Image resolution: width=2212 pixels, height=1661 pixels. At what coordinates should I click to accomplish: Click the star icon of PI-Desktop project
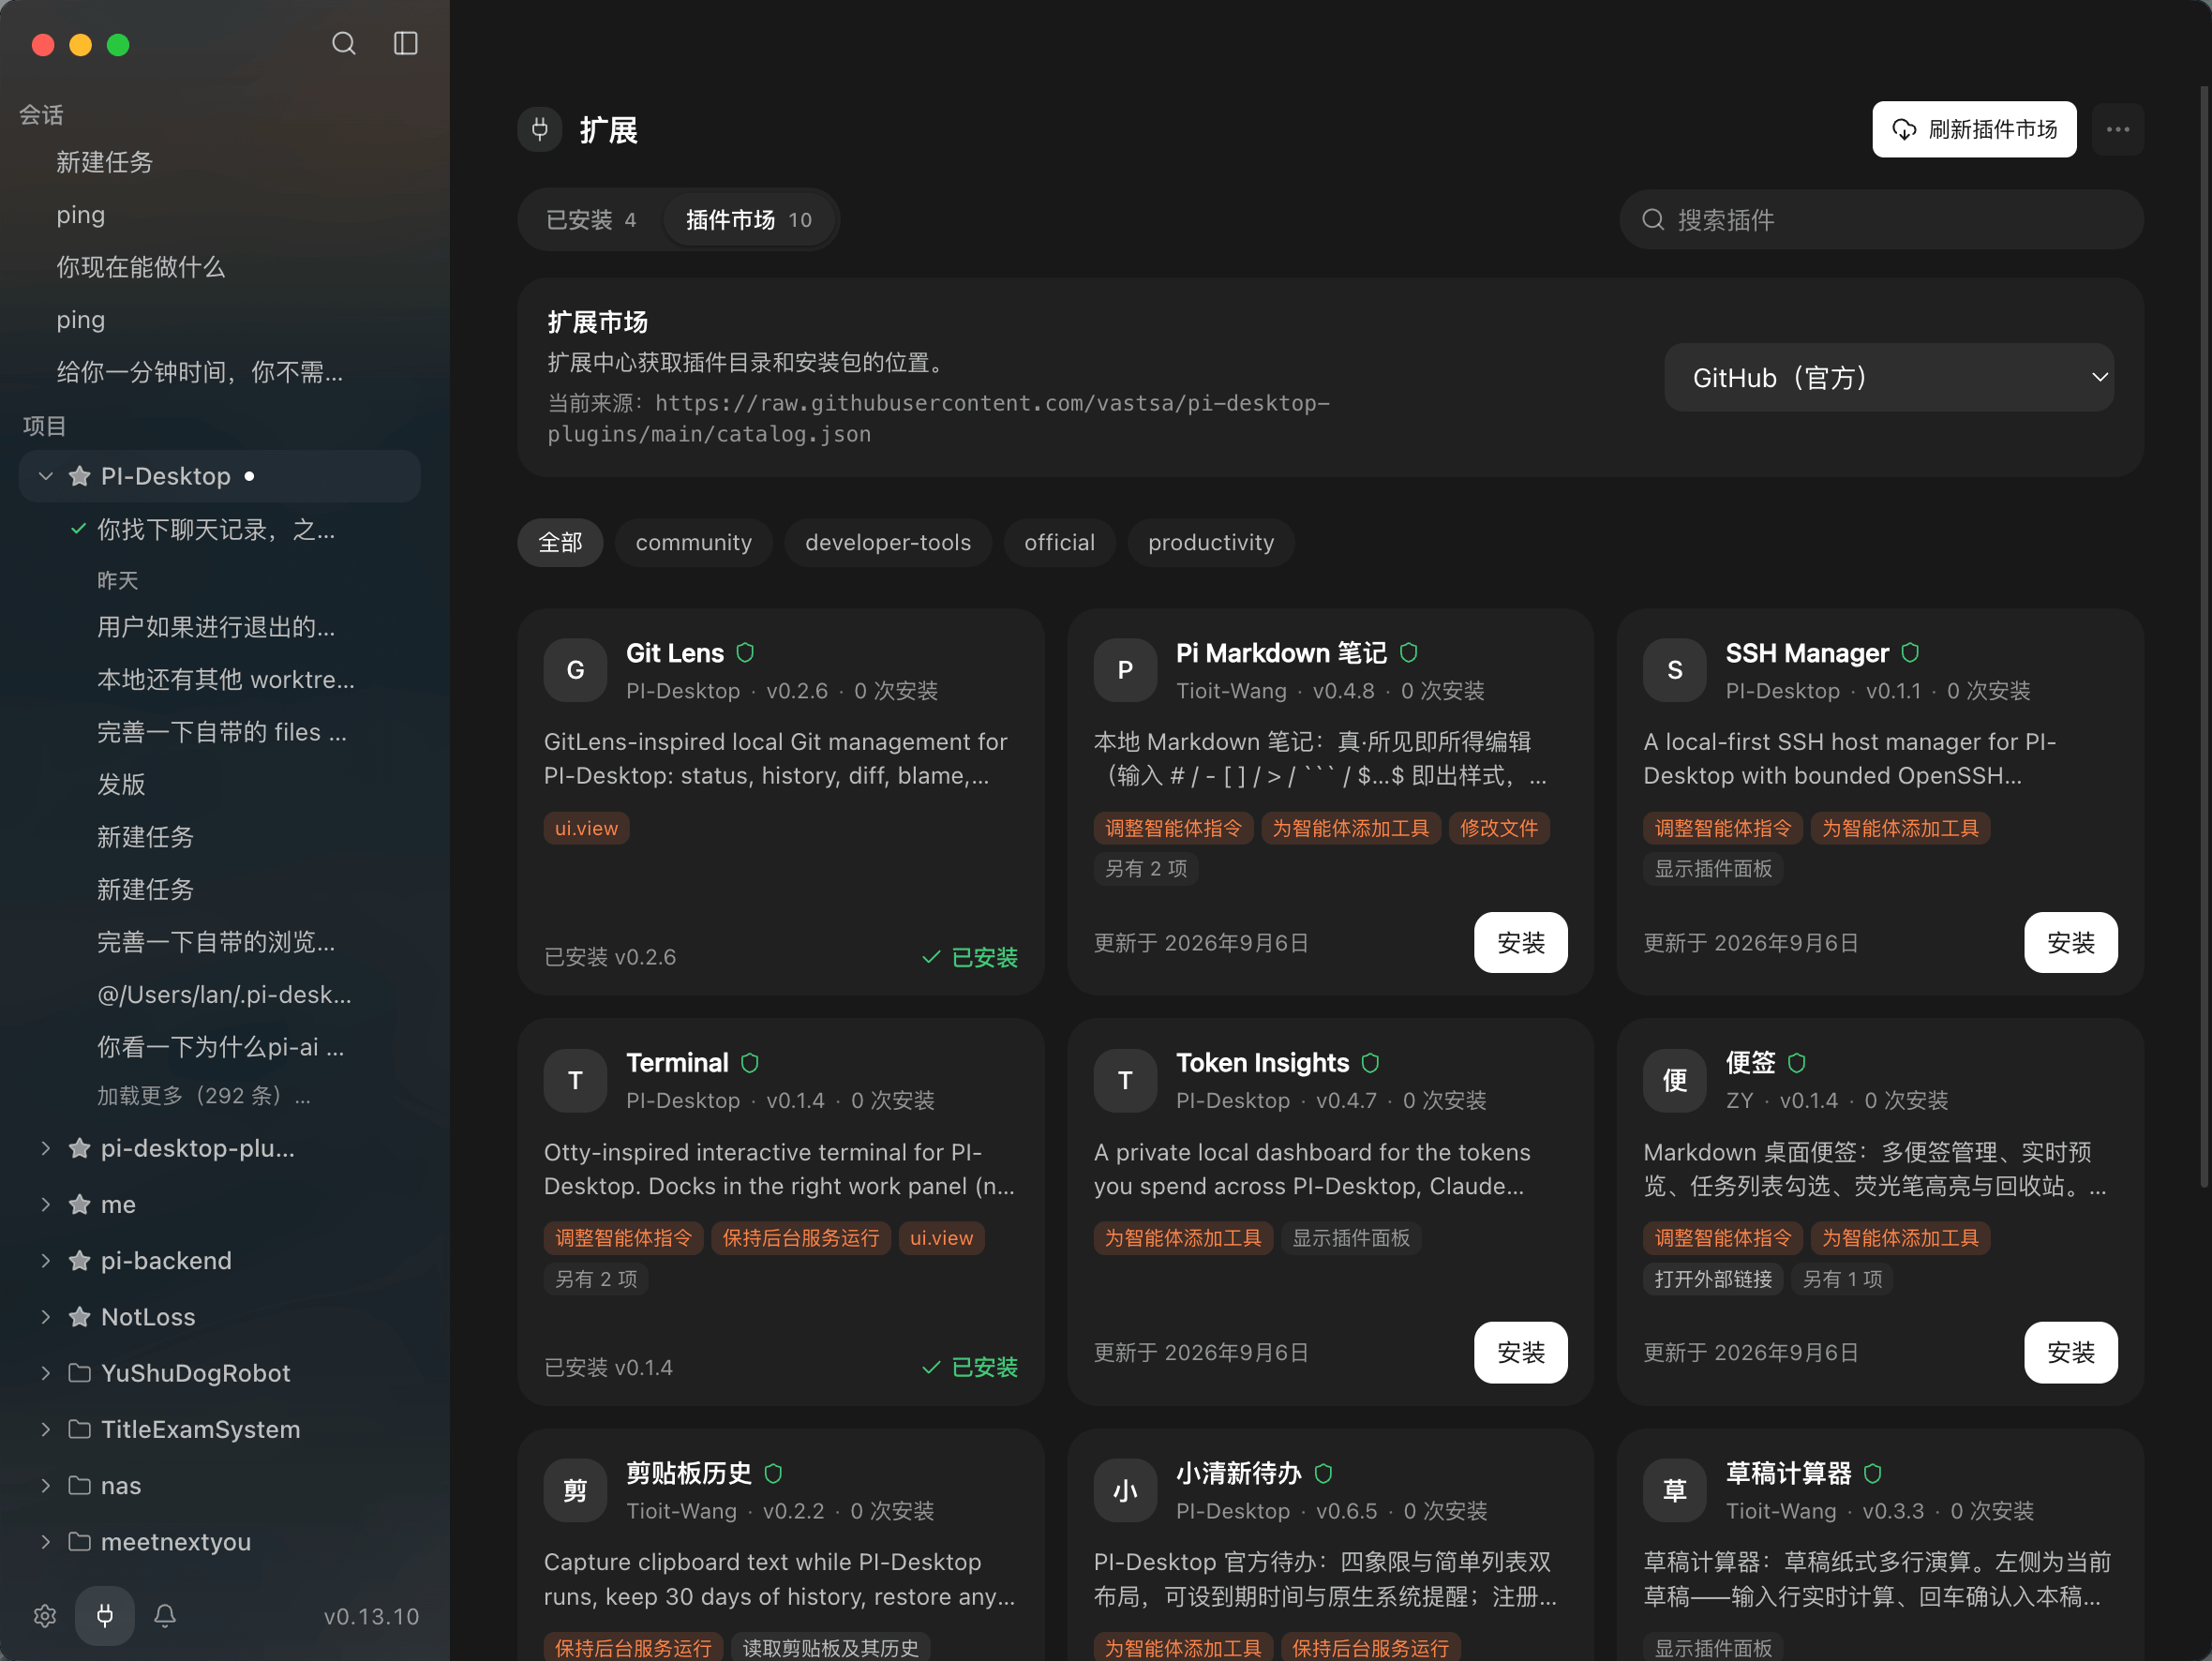click(x=80, y=476)
